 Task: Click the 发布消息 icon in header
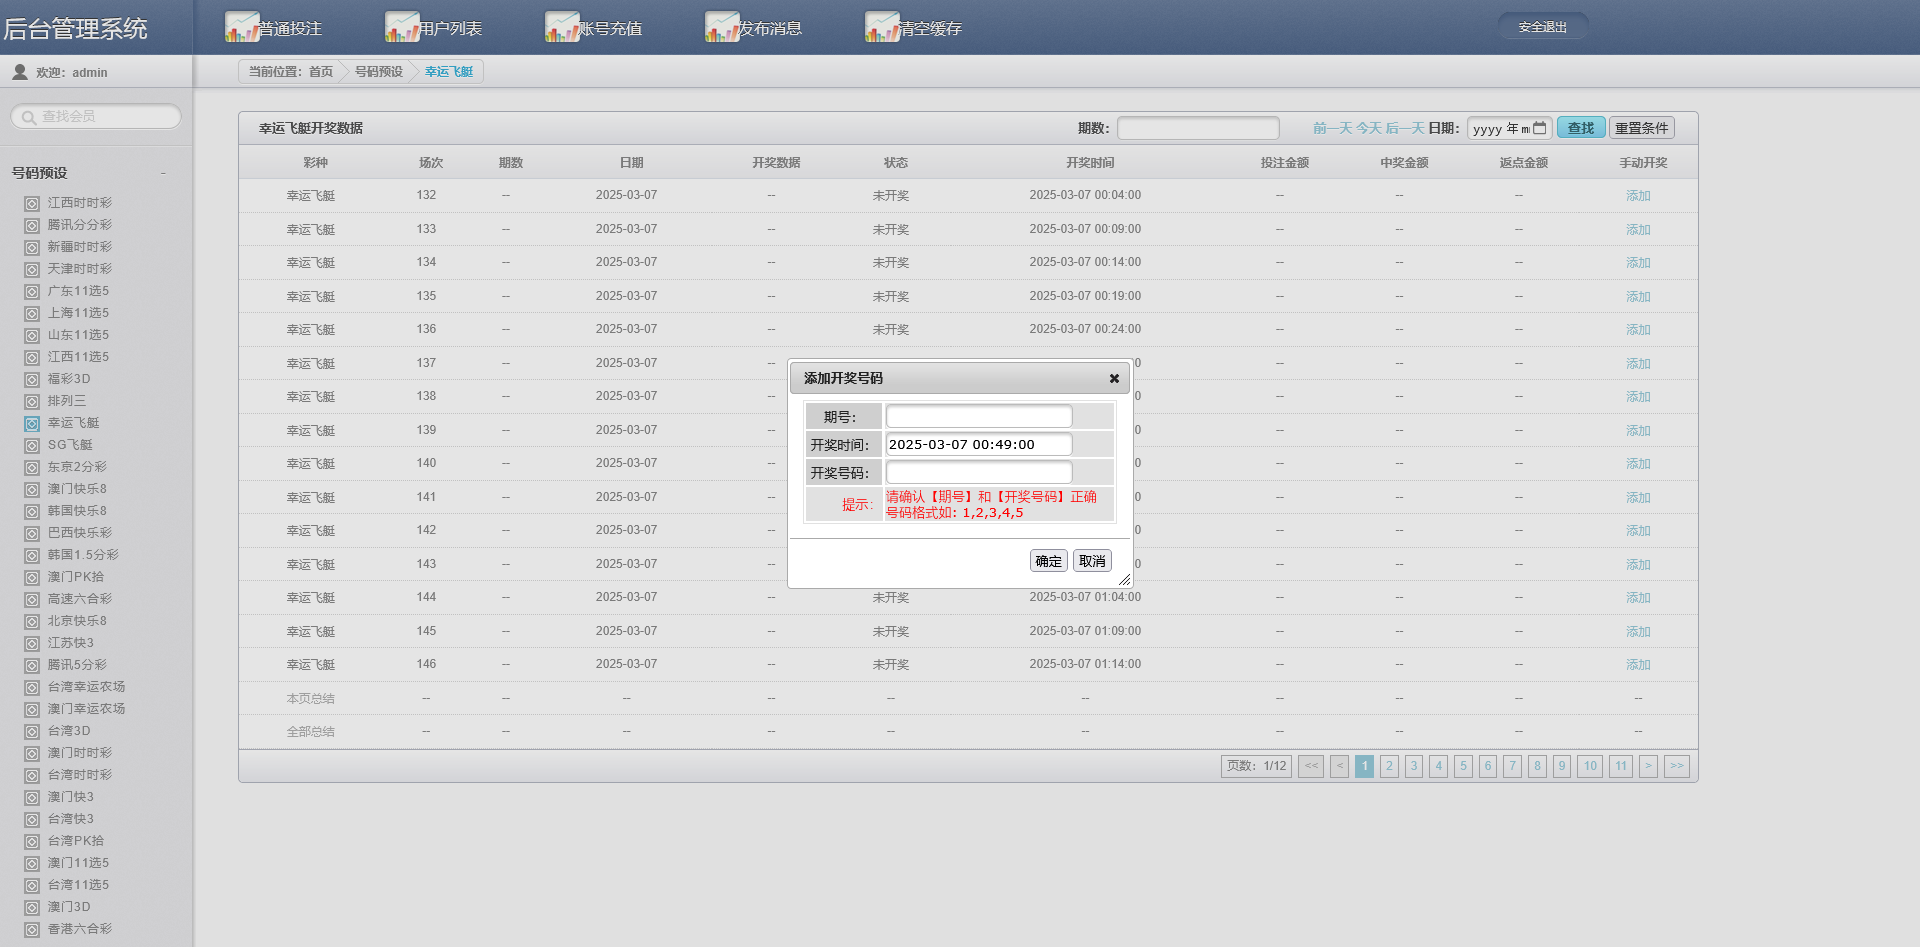pyautogui.click(x=722, y=27)
